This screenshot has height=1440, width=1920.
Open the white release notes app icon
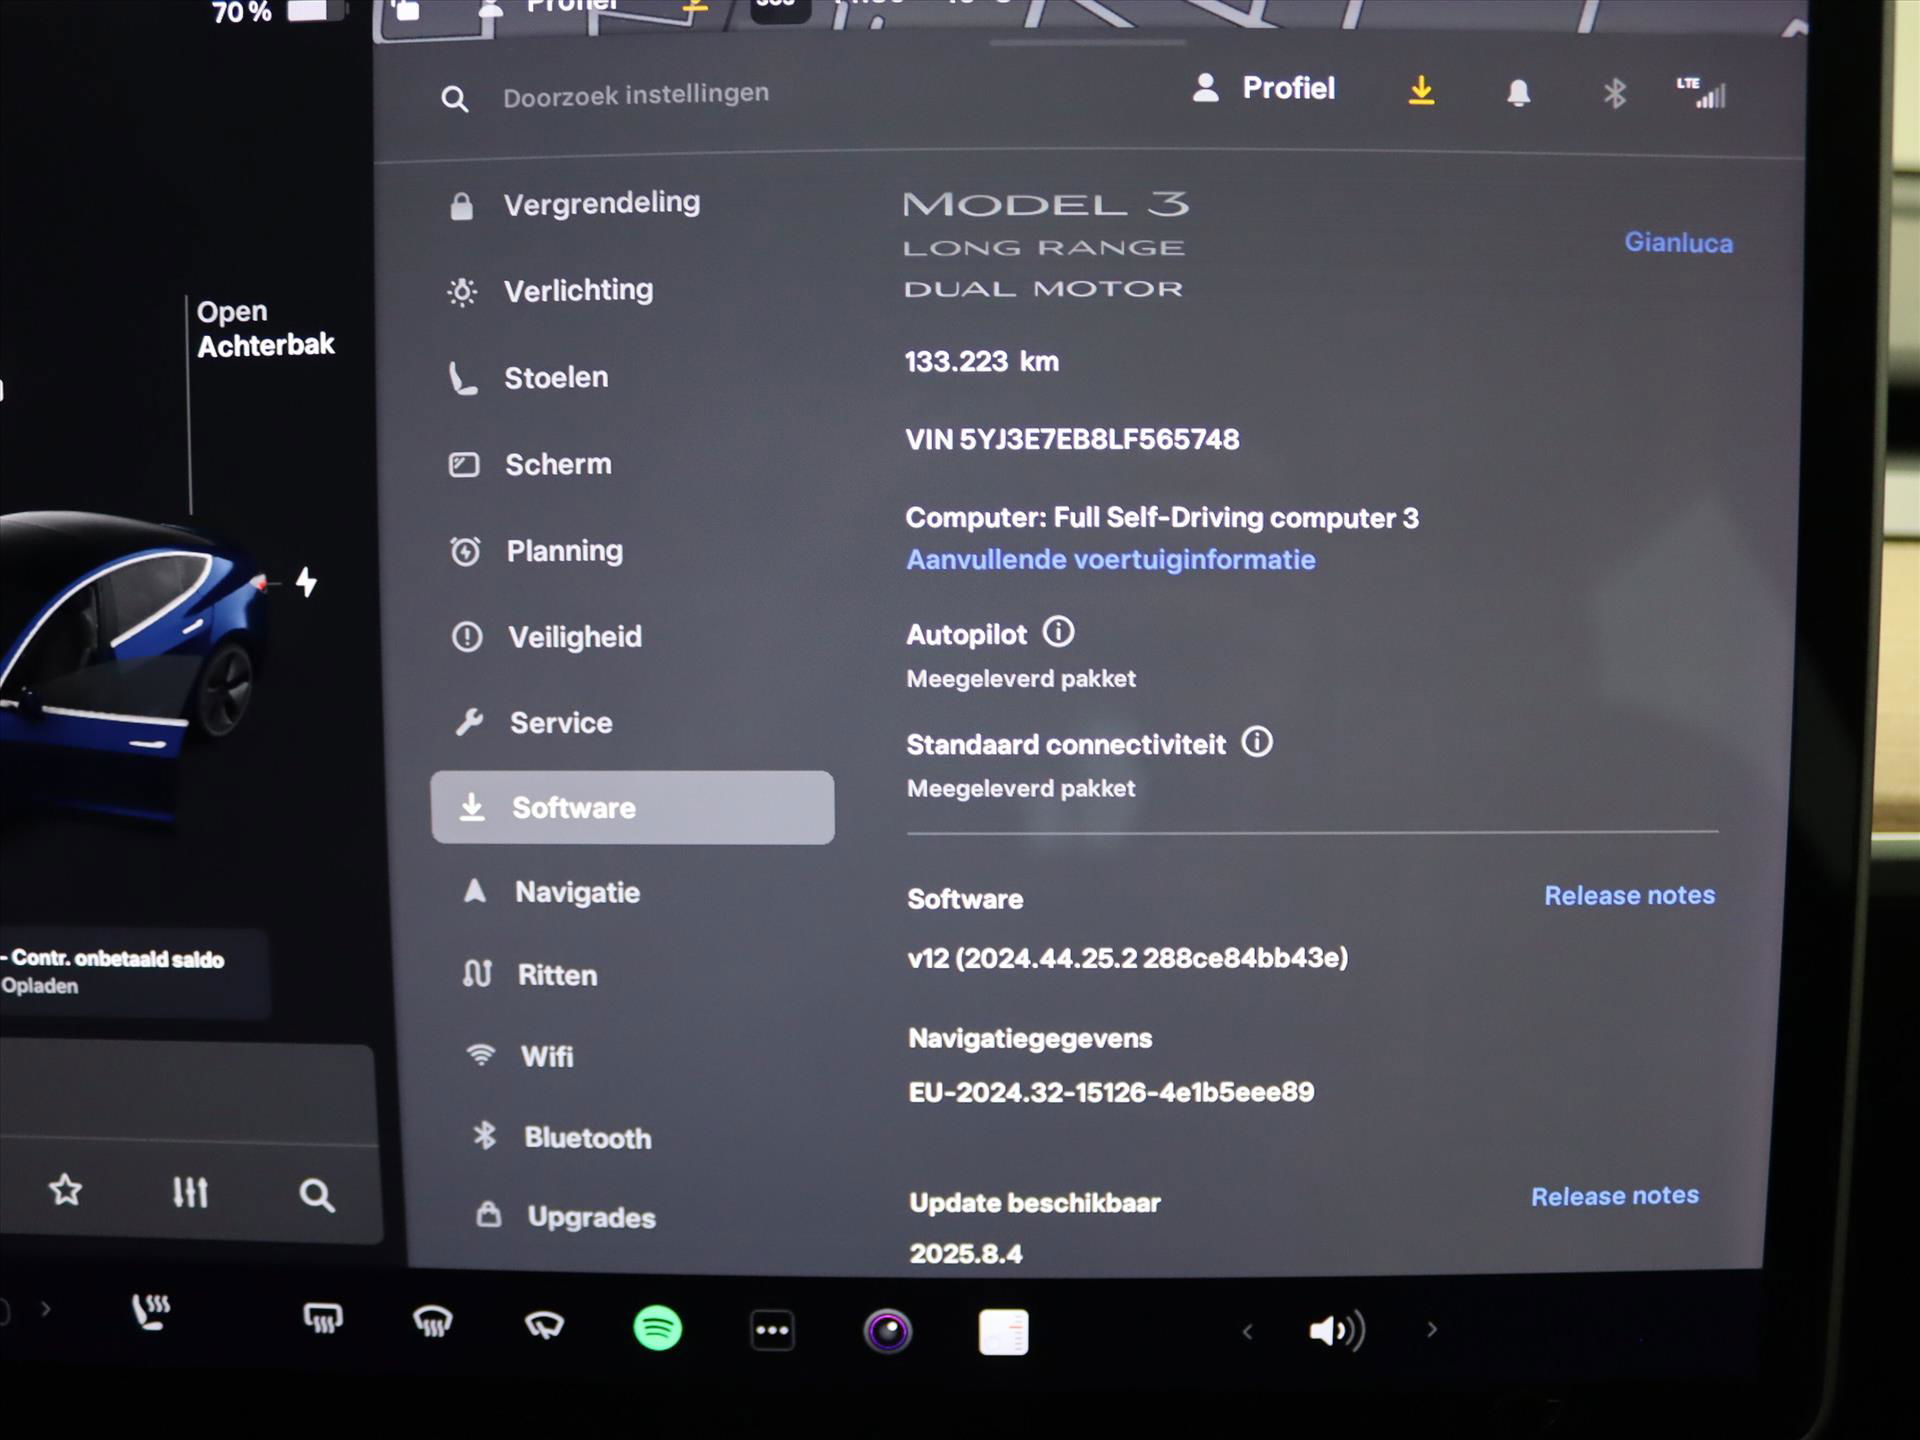tap(1003, 1332)
